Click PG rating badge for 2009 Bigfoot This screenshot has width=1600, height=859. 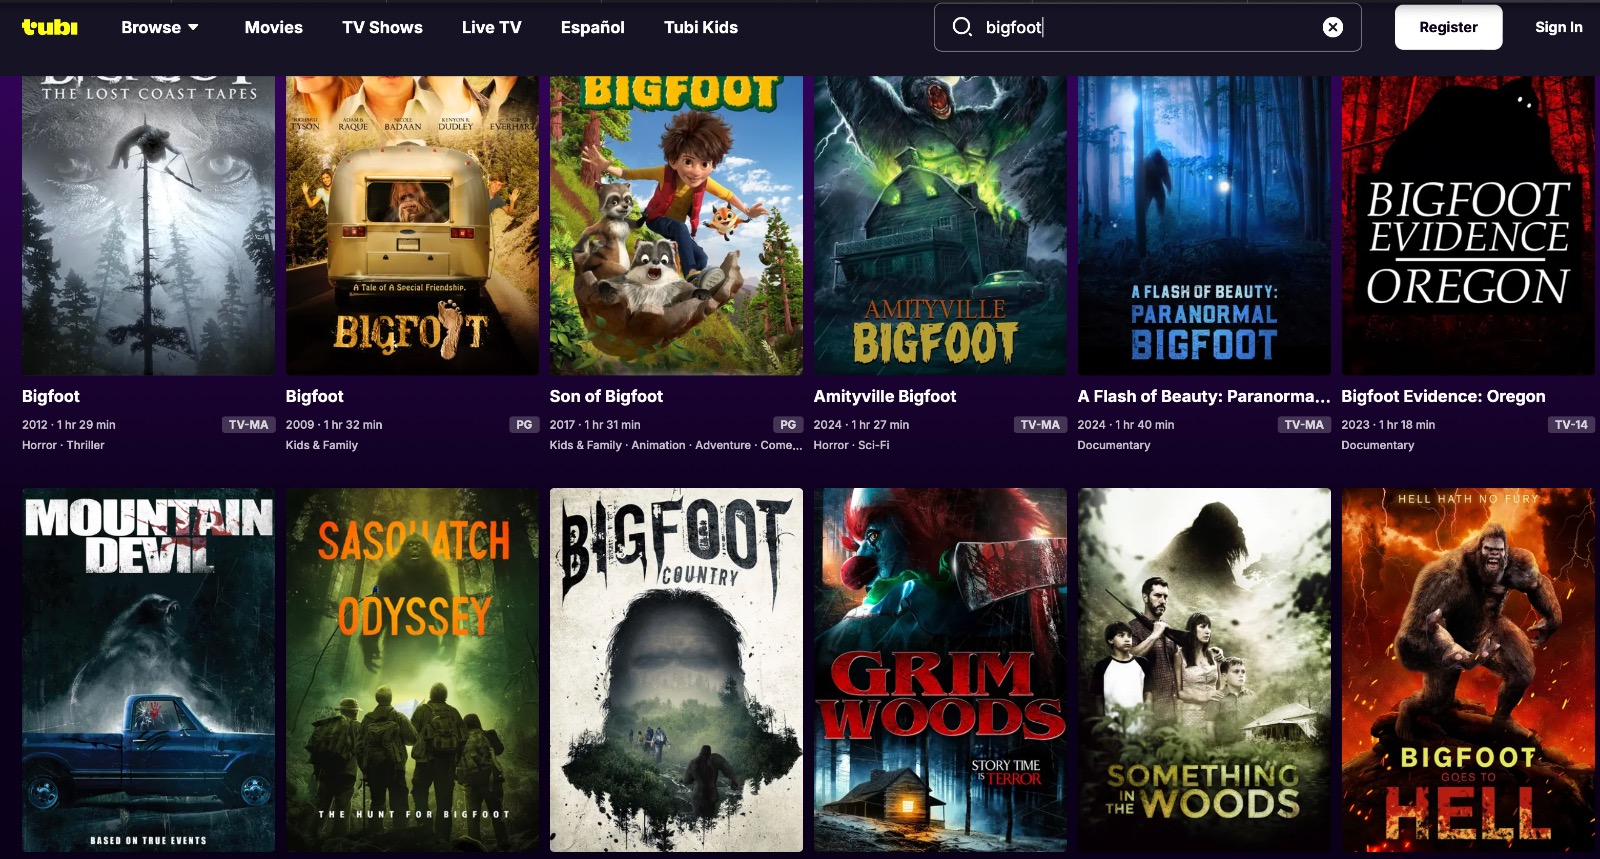(x=524, y=425)
